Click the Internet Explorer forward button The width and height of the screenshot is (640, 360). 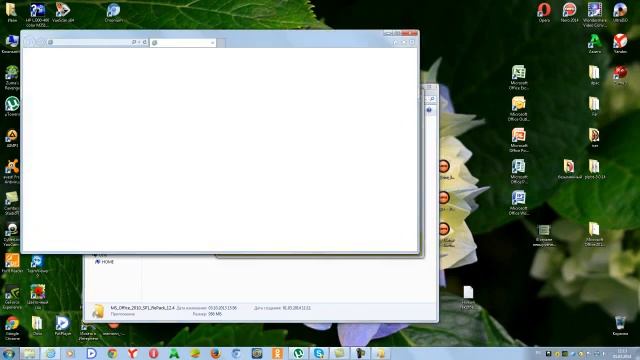pos(40,42)
